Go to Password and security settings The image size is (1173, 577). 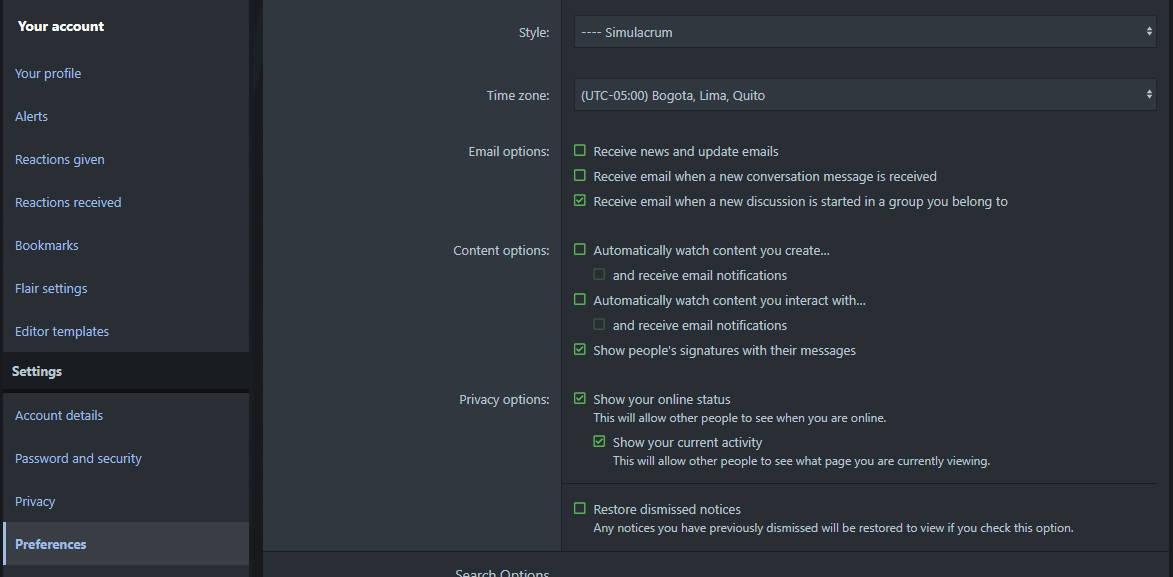[78, 458]
